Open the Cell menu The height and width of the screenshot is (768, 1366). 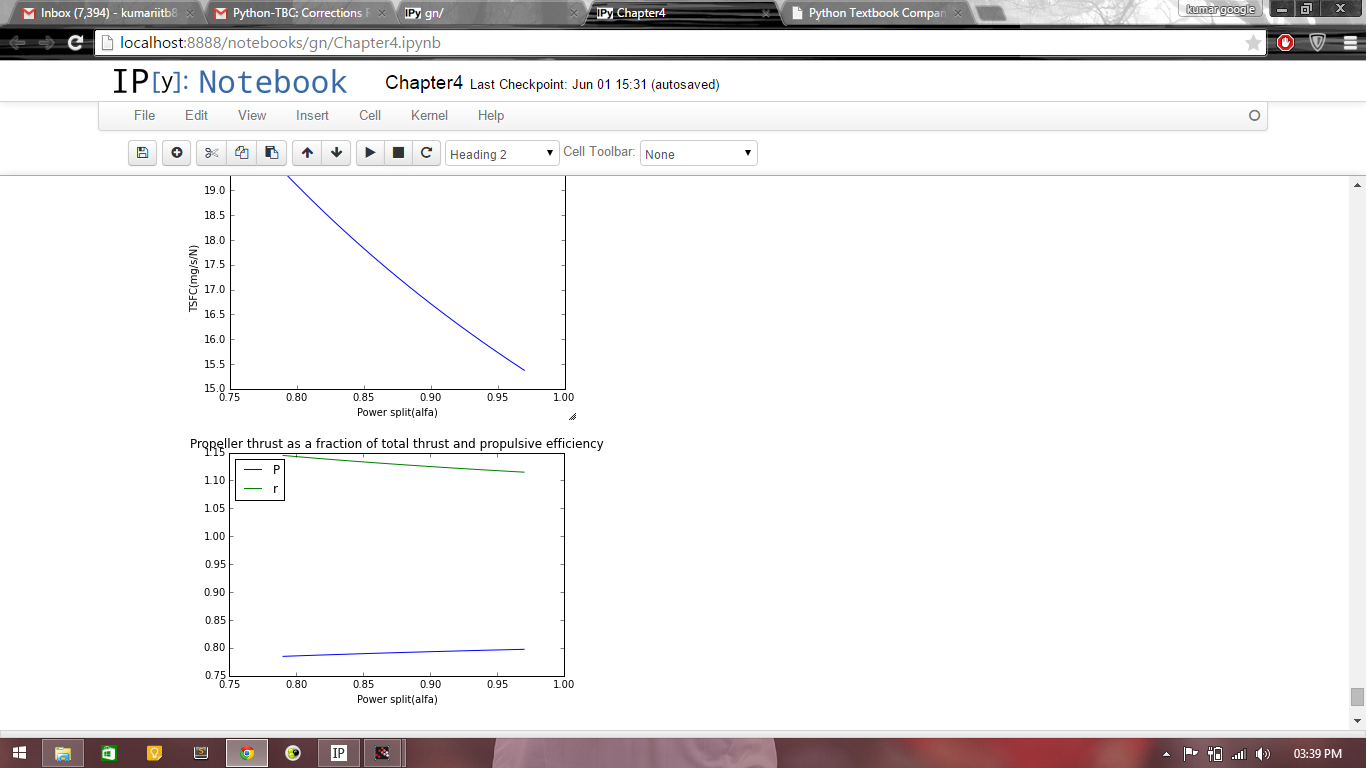pos(370,115)
